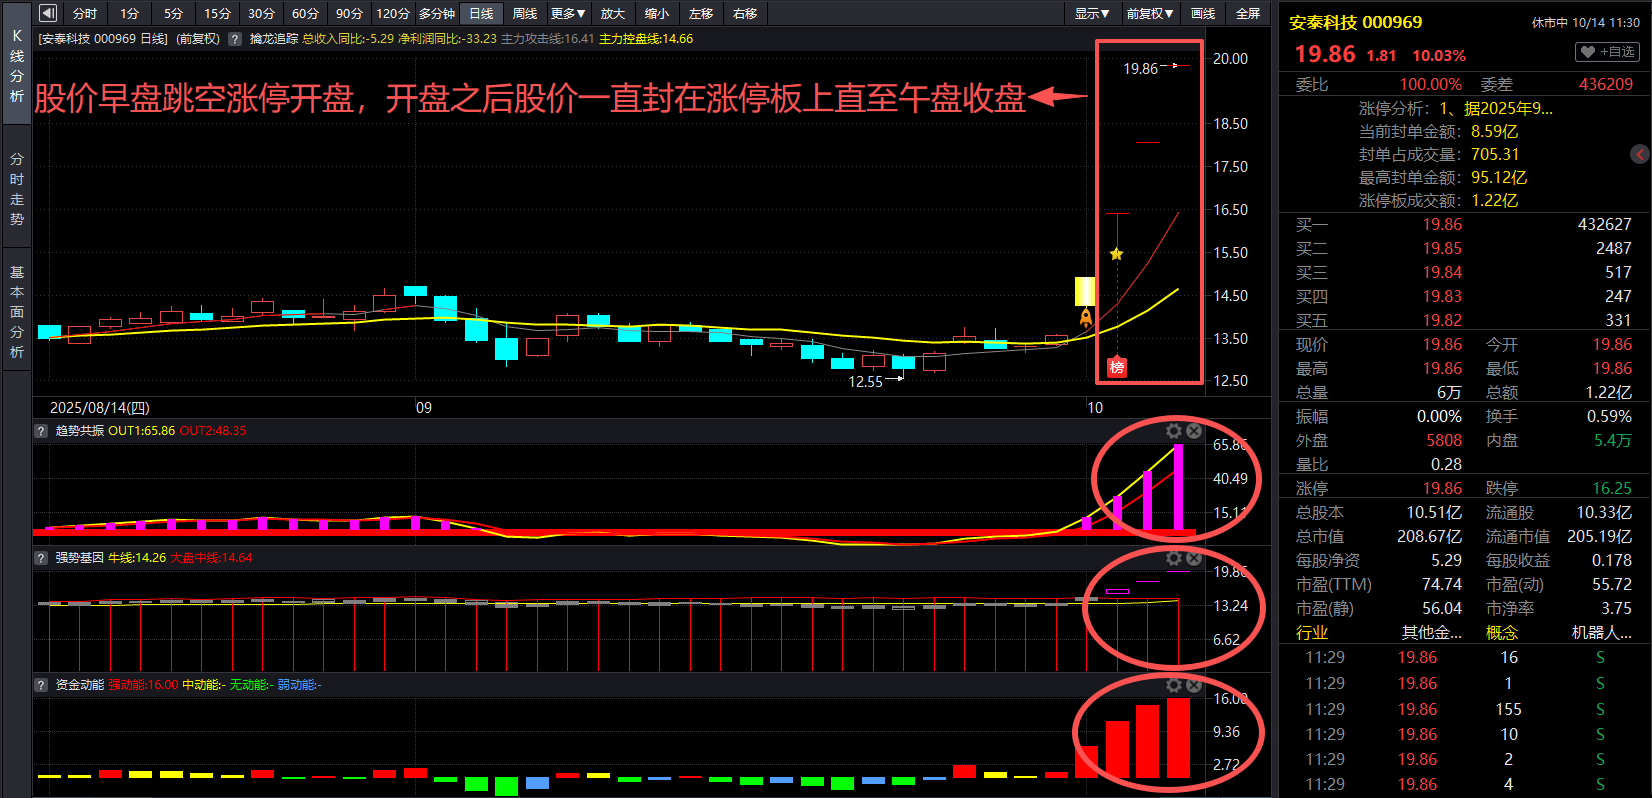Click 换手 0.59% value

point(1609,416)
